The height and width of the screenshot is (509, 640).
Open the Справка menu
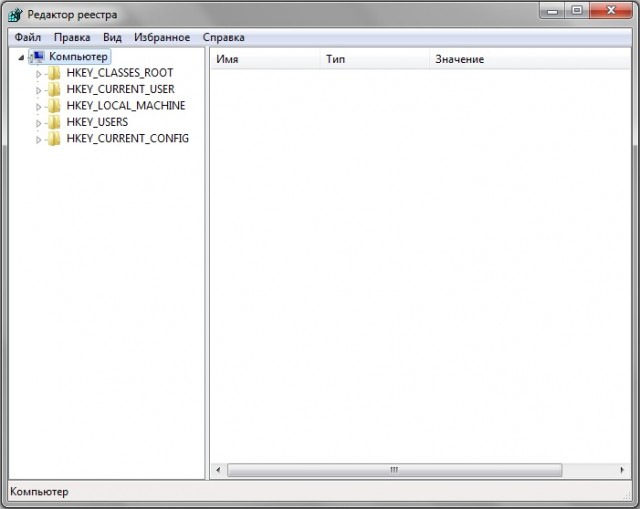click(223, 37)
